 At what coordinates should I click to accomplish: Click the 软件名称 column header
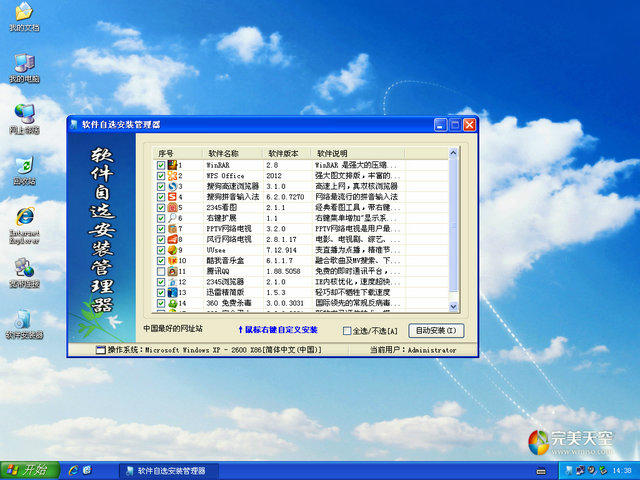coord(233,153)
